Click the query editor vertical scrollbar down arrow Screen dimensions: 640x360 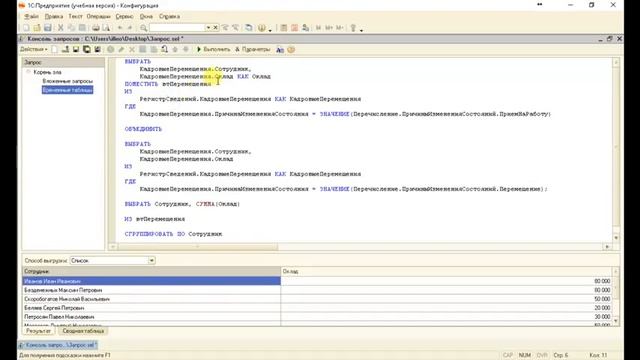(x=616, y=238)
